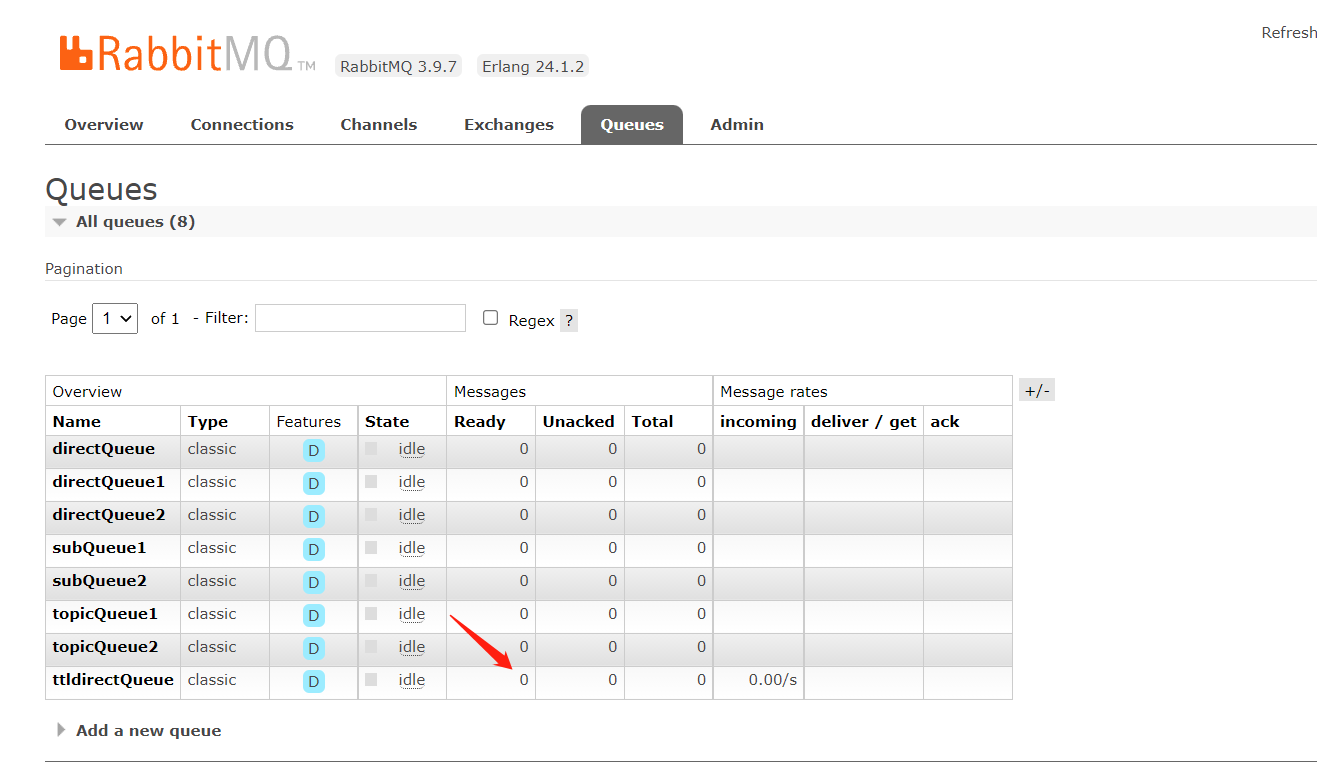Open the Page number dropdown
Viewport: 1317px width, 775px height.
pyautogui.click(x=115, y=319)
